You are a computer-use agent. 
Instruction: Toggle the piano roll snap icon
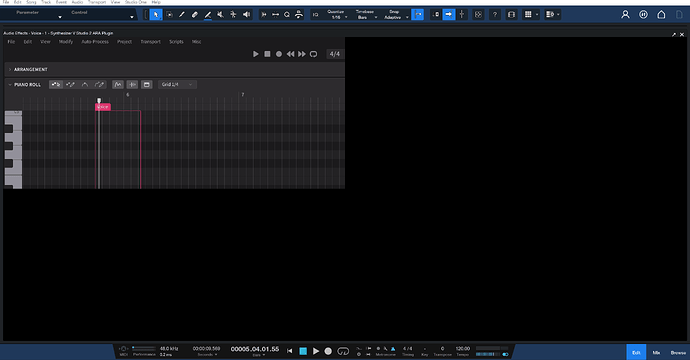132,84
